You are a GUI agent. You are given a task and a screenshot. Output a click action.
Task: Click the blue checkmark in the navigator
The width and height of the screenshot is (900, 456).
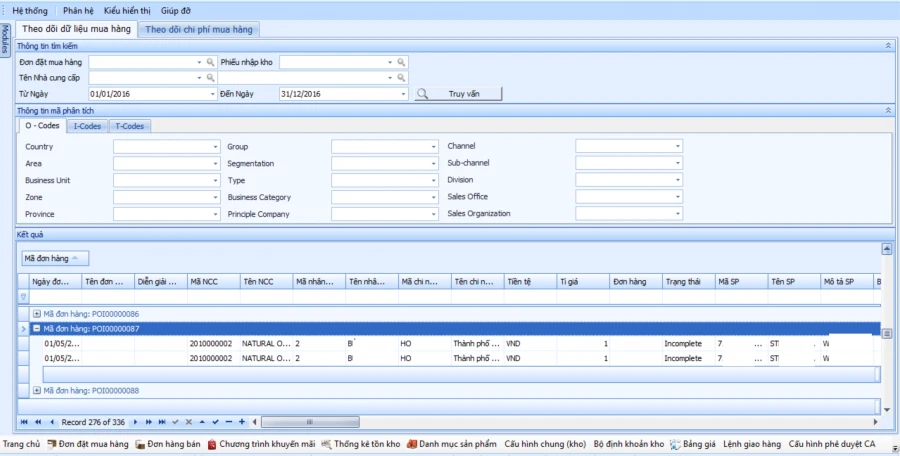[215, 422]
